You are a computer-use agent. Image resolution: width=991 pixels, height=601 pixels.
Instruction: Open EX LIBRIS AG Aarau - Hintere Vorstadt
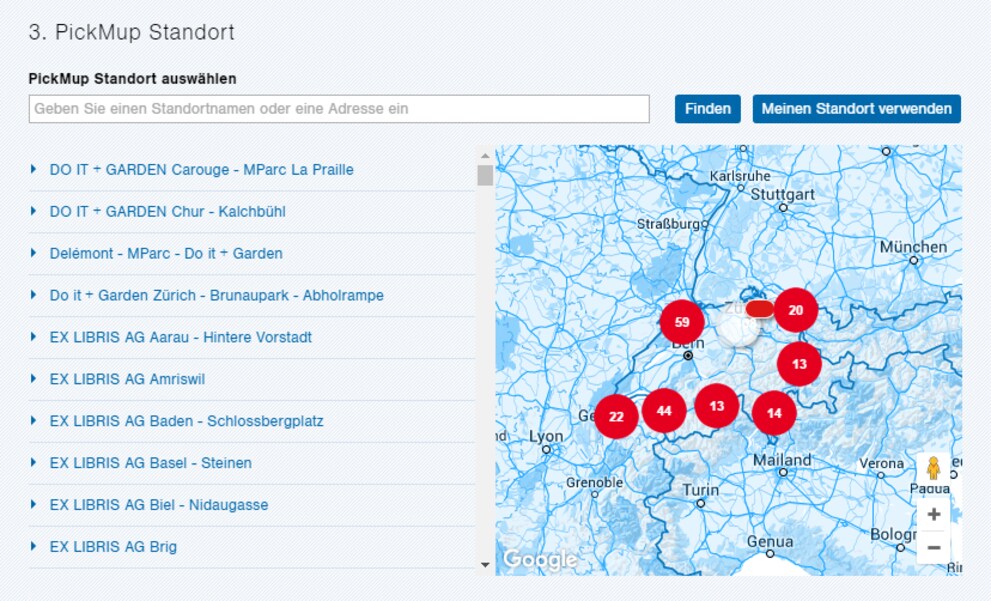coord(181,337)
